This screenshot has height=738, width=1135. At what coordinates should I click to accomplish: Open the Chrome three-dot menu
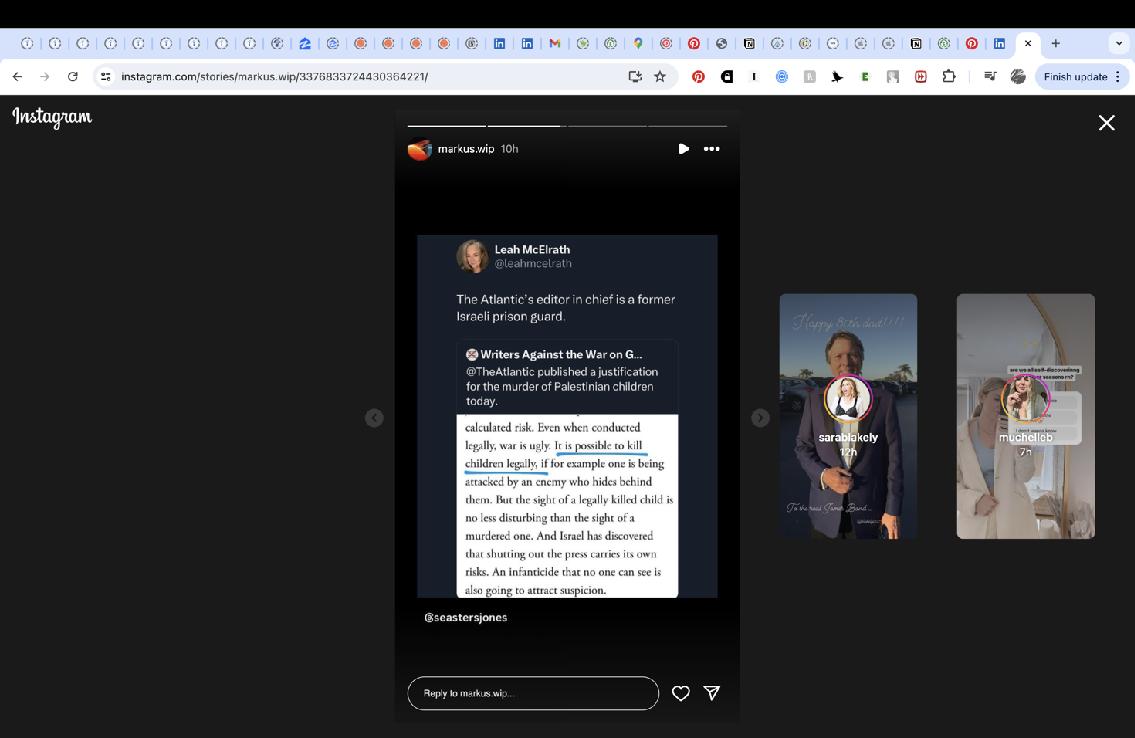click(x=1118, y=77)
